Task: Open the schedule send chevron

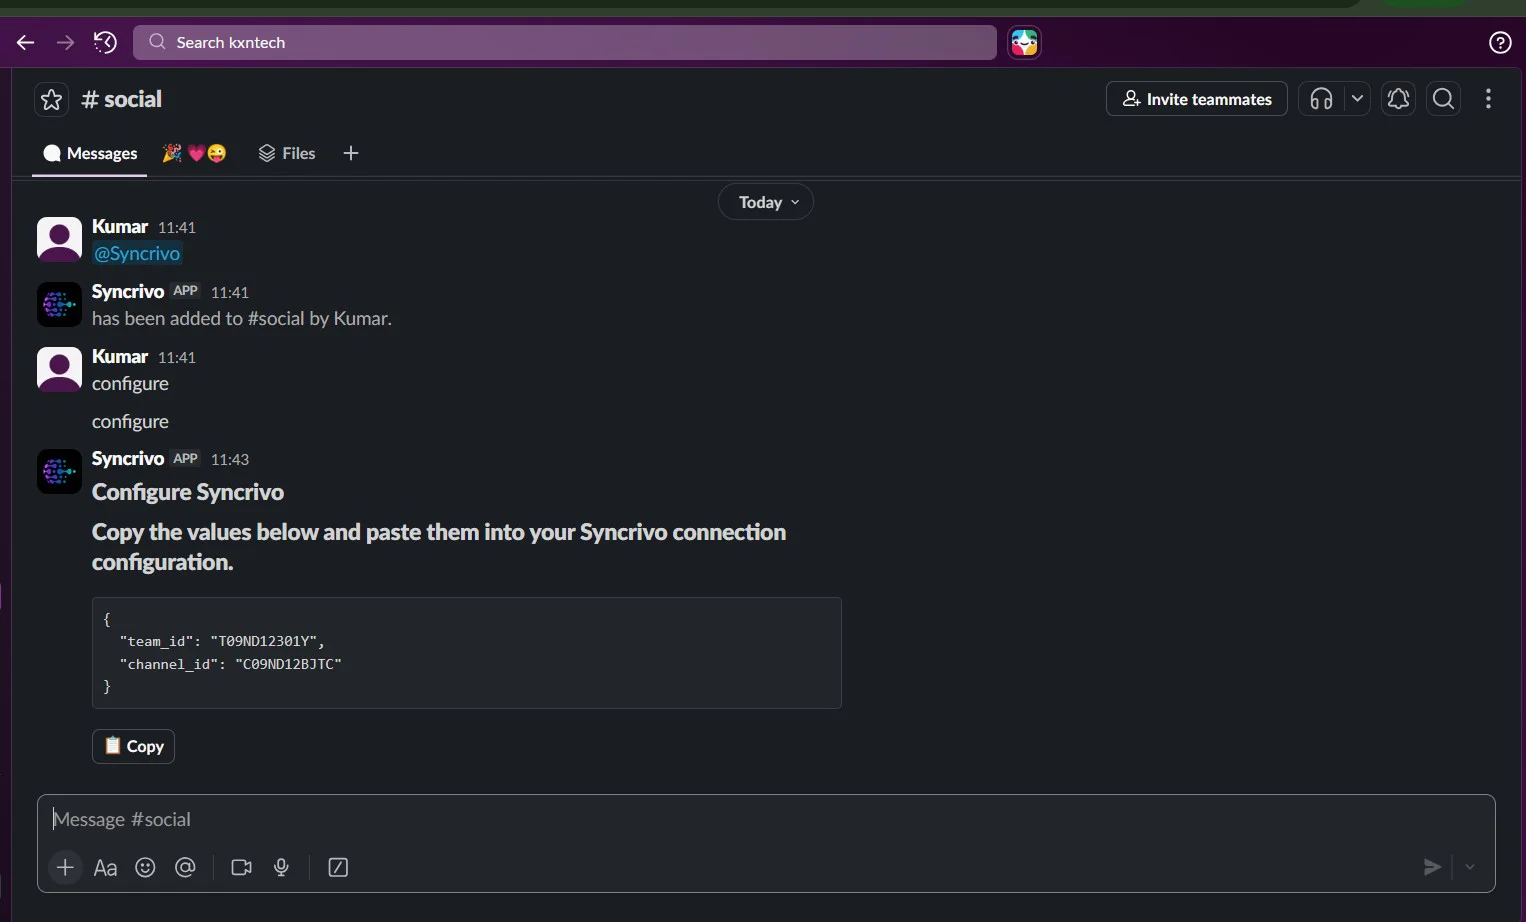Action: click(x=1470, y=867)
